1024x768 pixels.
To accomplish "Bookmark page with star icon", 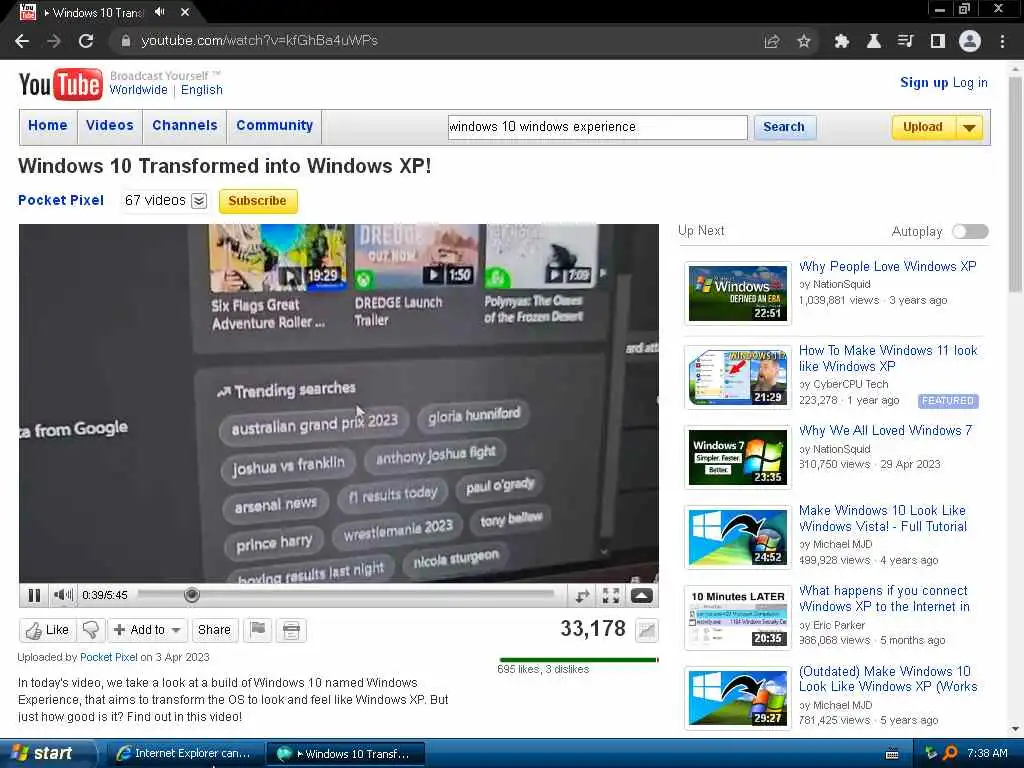I will (x=803, y=41).
